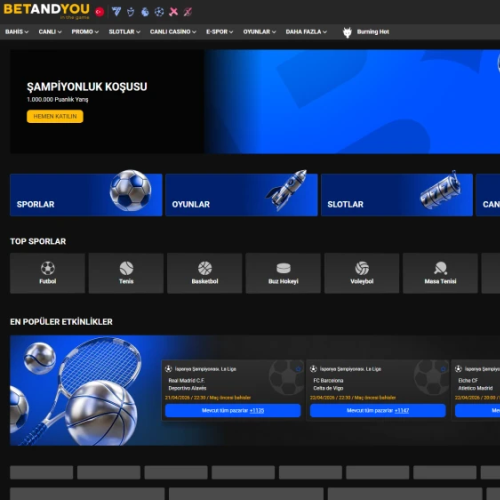Open the Champions League star-ball icon
500x500 pixels.
coord(159,12)
